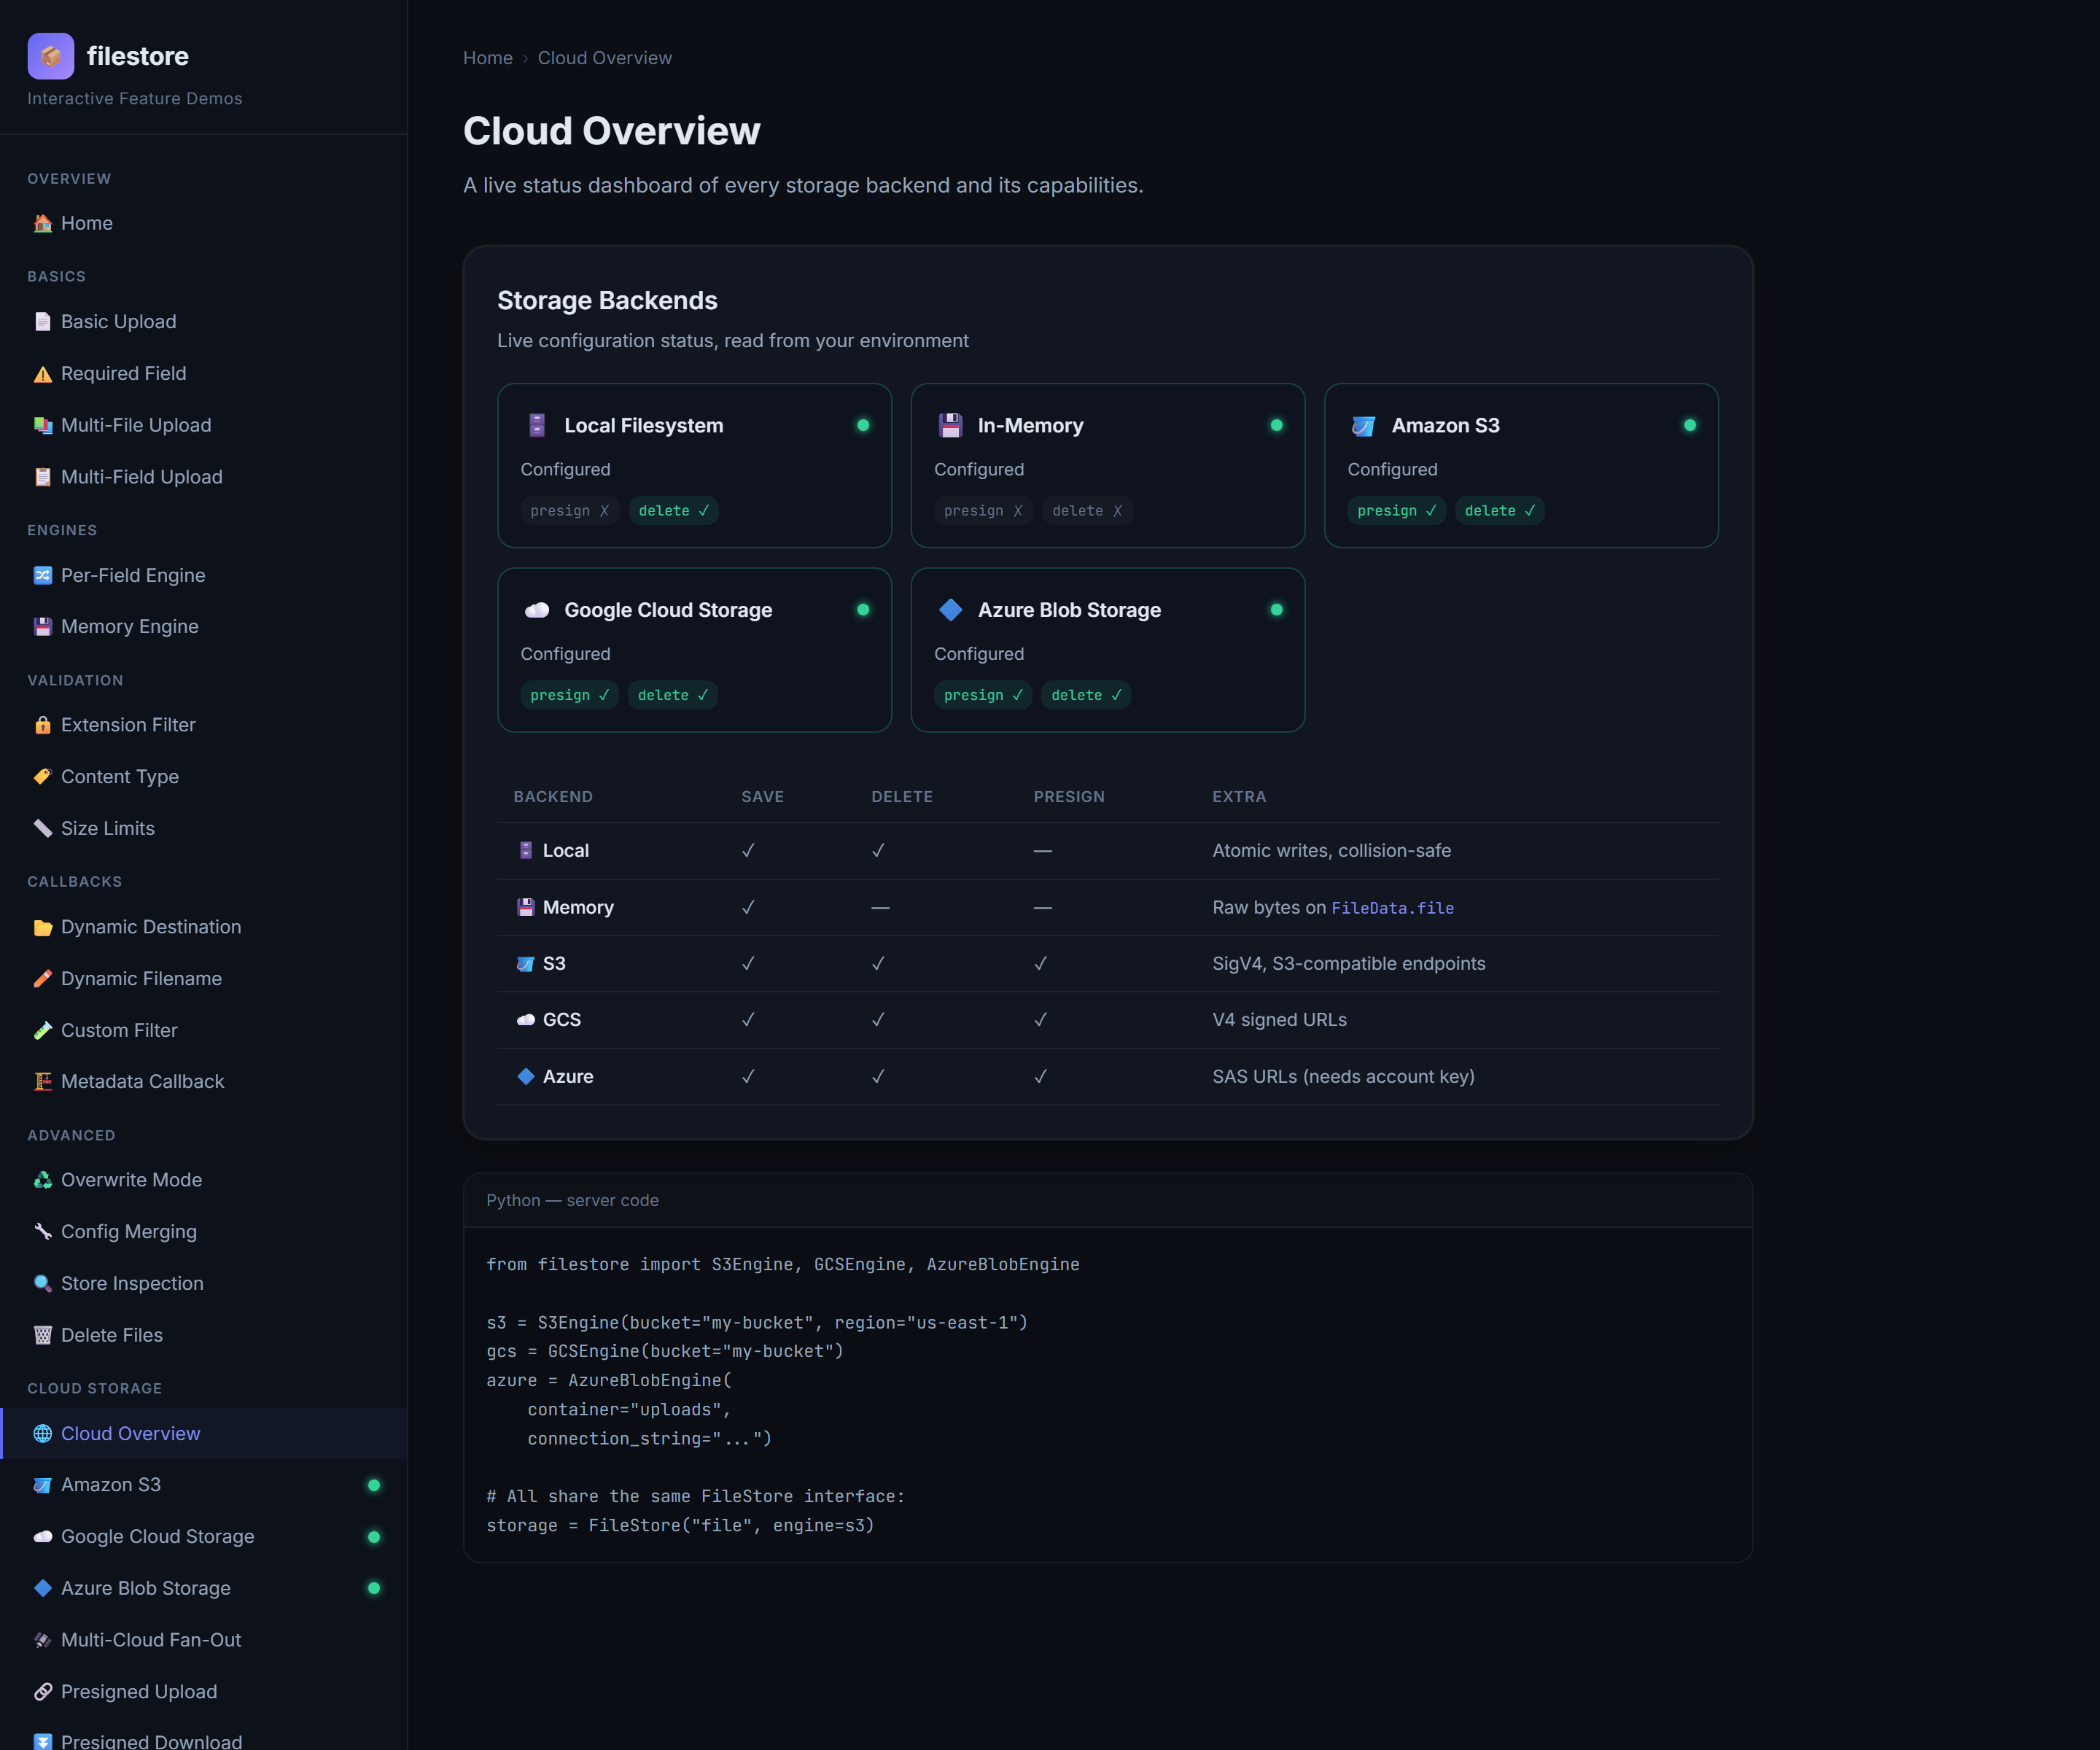This screenshot has height=1750, width=2100.
Task: Click Azure Blob Storage delete badge
Action: 1086,695
